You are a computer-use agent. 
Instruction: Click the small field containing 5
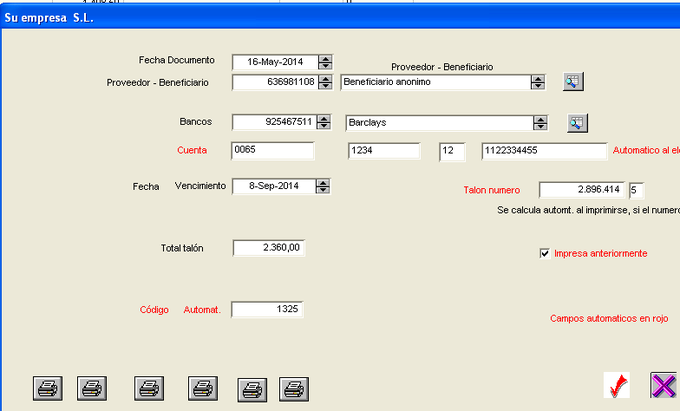click(x=636, y=190)
